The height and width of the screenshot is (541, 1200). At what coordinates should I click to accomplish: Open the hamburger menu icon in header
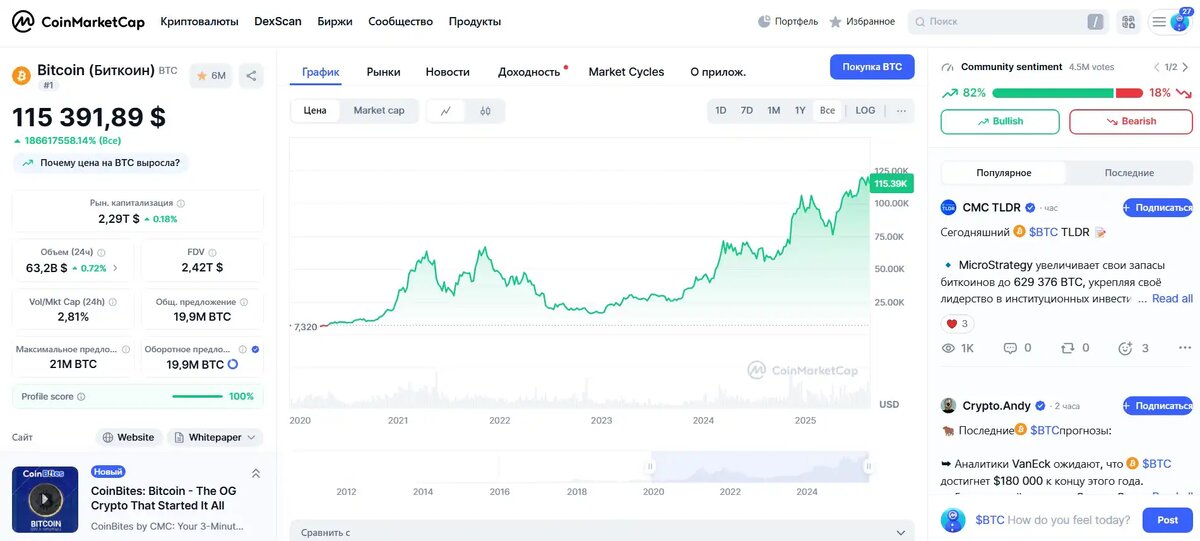(x=1159, y=22)
